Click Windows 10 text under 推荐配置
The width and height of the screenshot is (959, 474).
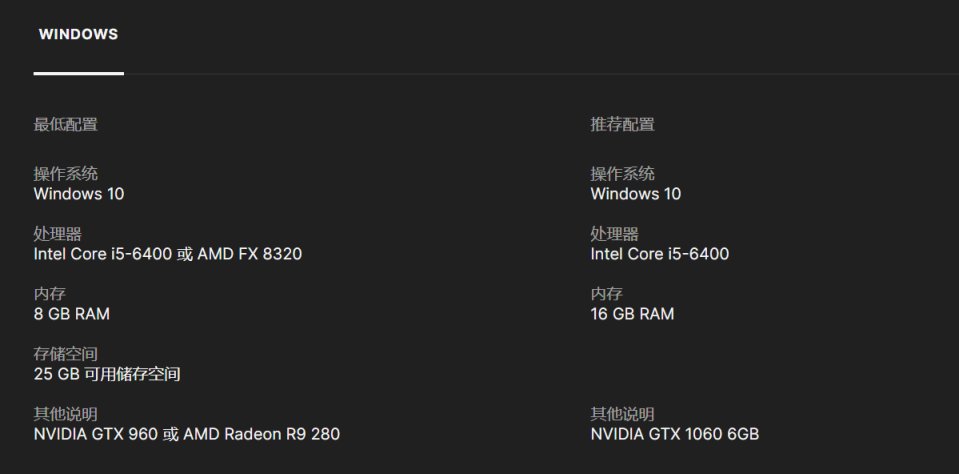click(636, 194)
